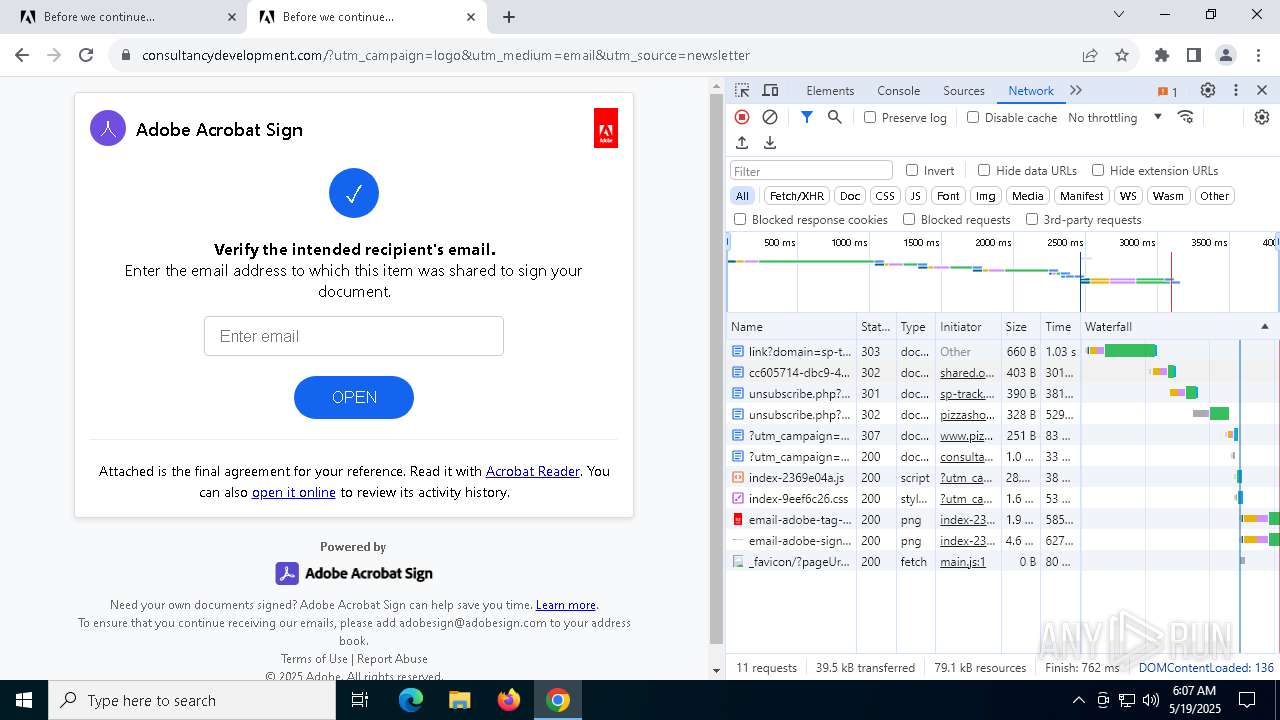The width and height of the screenshot is (1280, 720).
Task: Open Chrome extensions puzzle icon
Action: tap(1161, 55)
